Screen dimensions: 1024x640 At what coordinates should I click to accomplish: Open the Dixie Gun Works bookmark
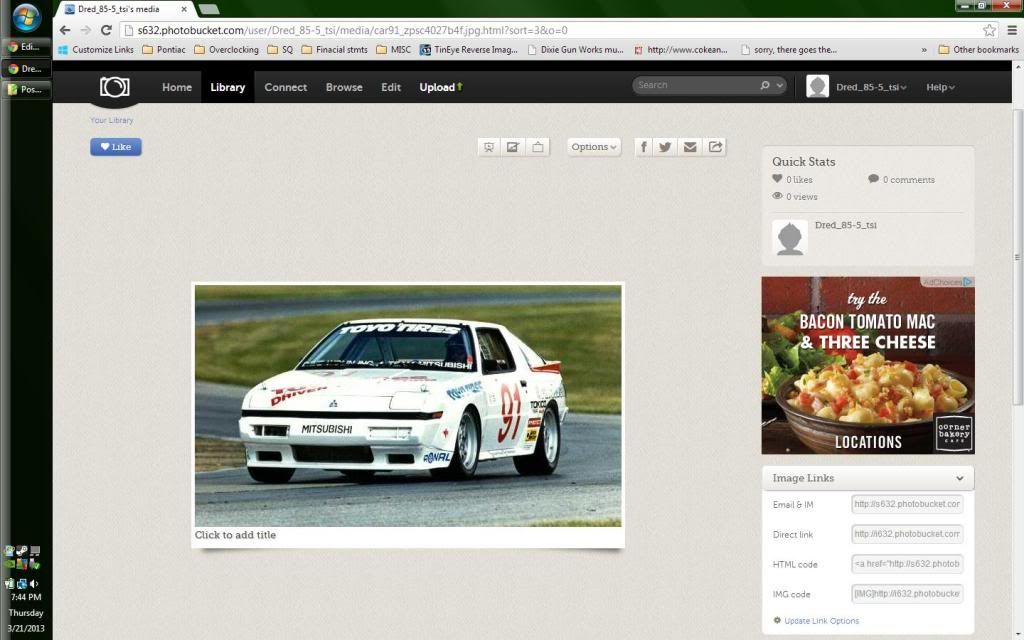(575, 50)
